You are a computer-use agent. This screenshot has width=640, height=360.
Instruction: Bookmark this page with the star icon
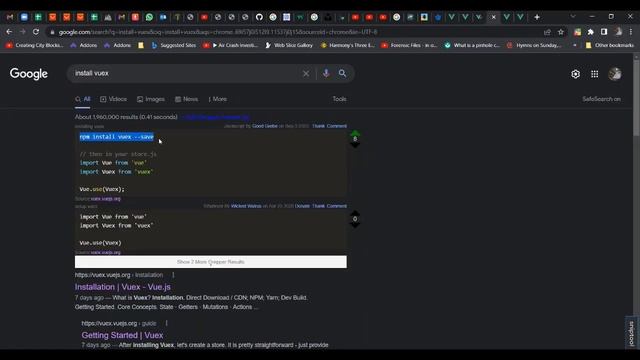pyautogui.click(x=561, y=32)
